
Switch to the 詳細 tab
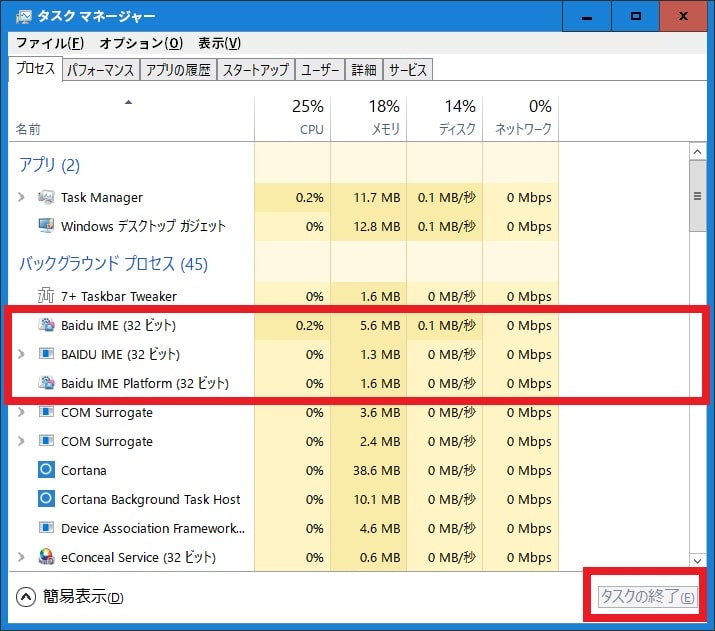tap(364, 70)
